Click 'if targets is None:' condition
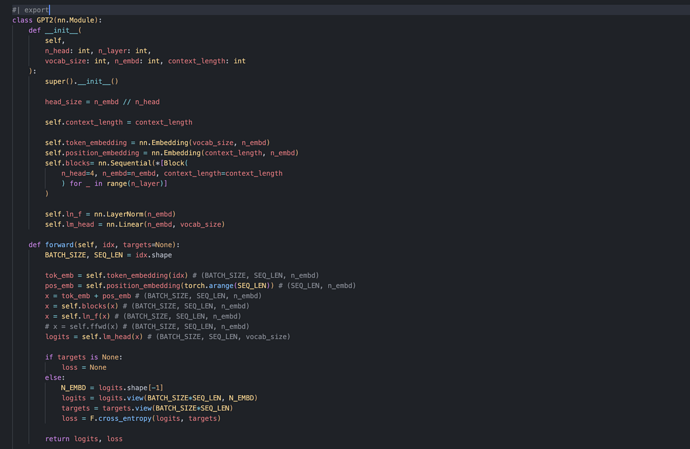The height and width of the screenshot is (449, 690). coord(83,357)
